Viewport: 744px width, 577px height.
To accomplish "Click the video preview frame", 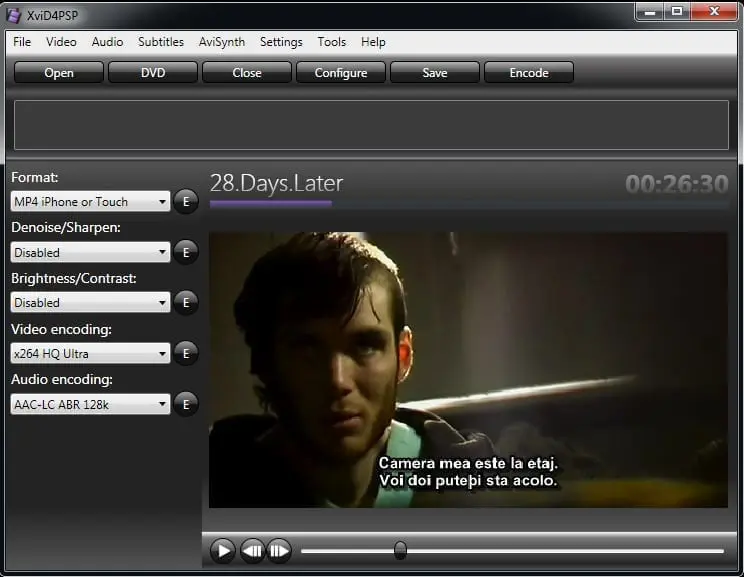I will tap(468, 370).
